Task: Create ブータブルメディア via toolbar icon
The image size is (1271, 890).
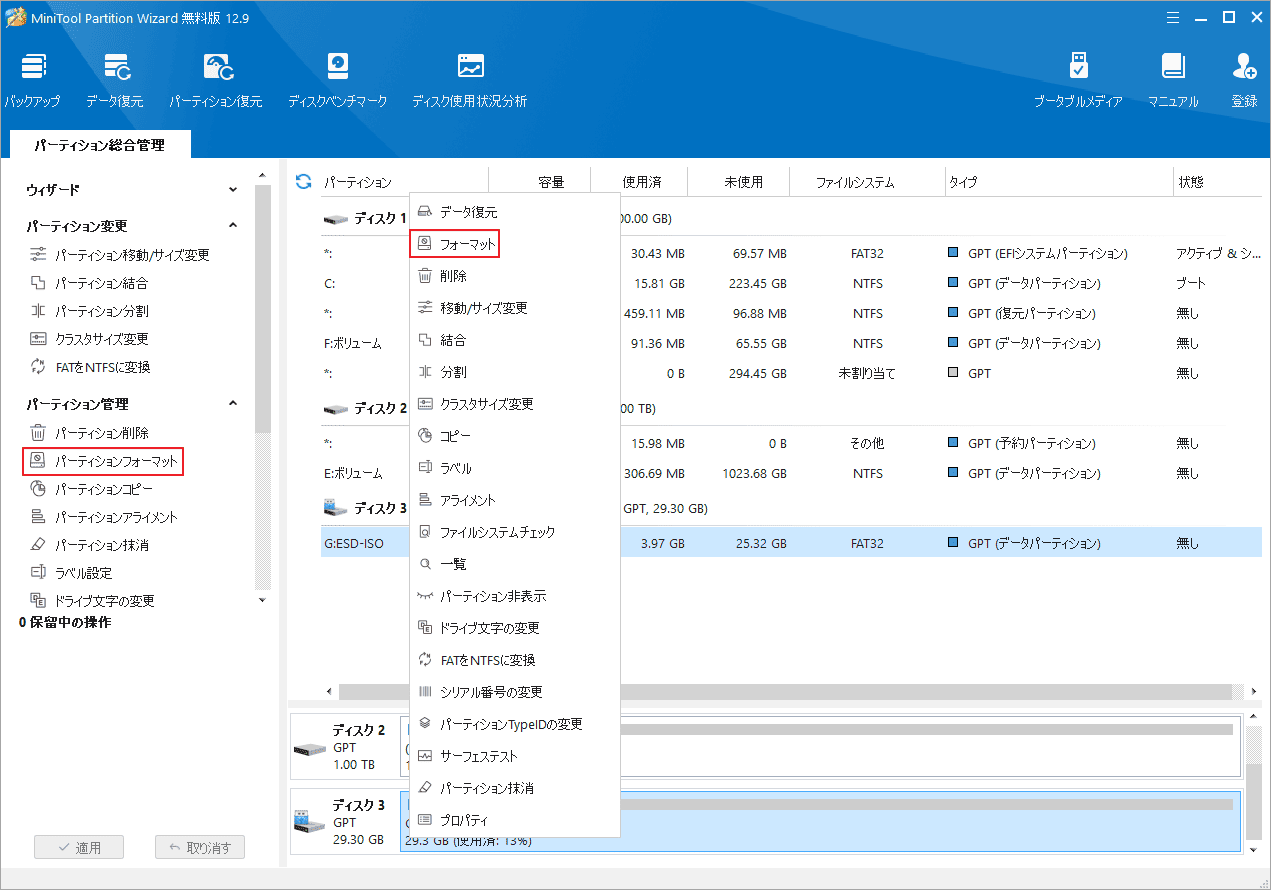Action: 1078,80
